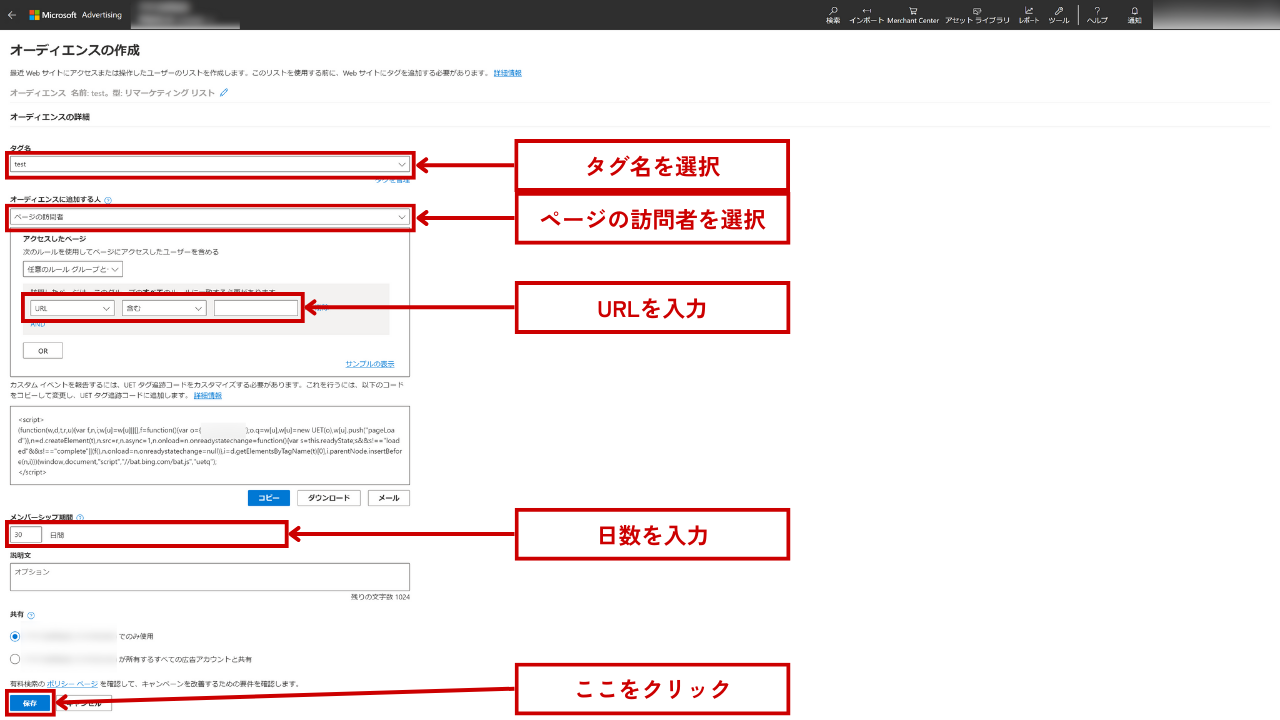Open the ツール tools menu
1280x720 pixels.
(x=1059, y=15)
